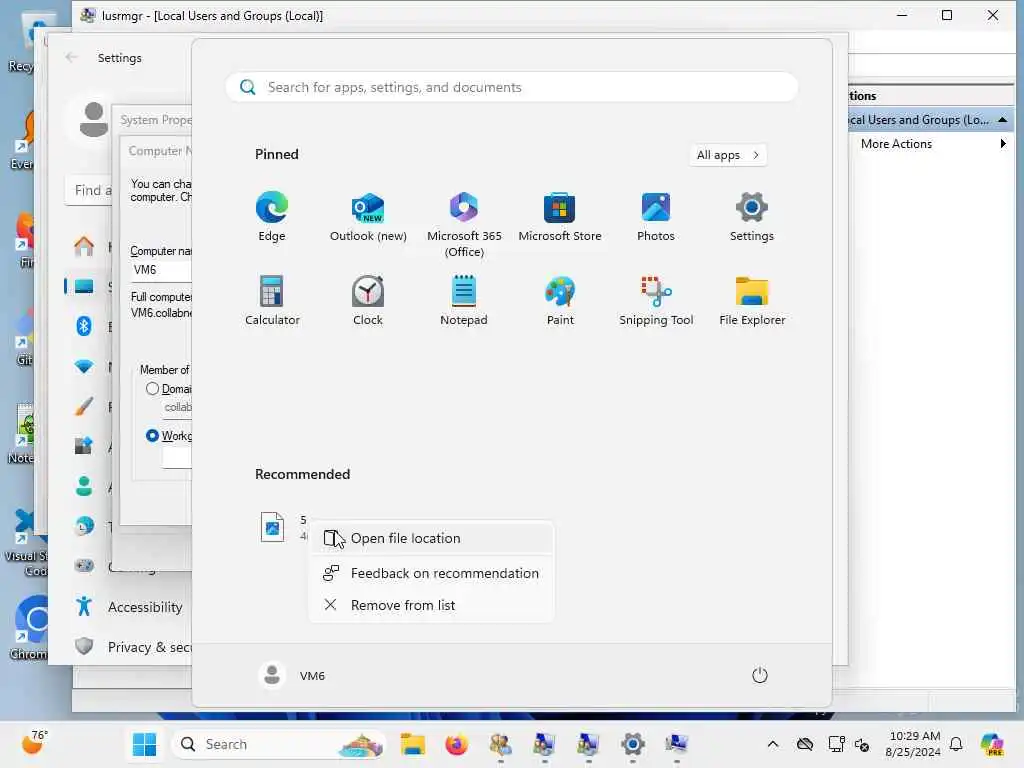Open the clock showing 10:29 AM
The width and height of the screenshot is (1024, 768).
coord(914,744)
